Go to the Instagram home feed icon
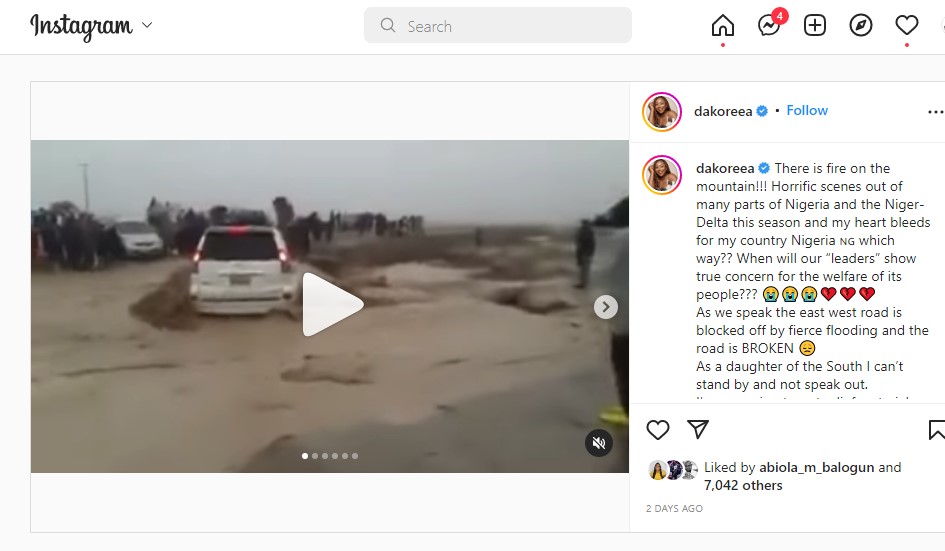Screen dimensions: 945x551 point(723,25)
